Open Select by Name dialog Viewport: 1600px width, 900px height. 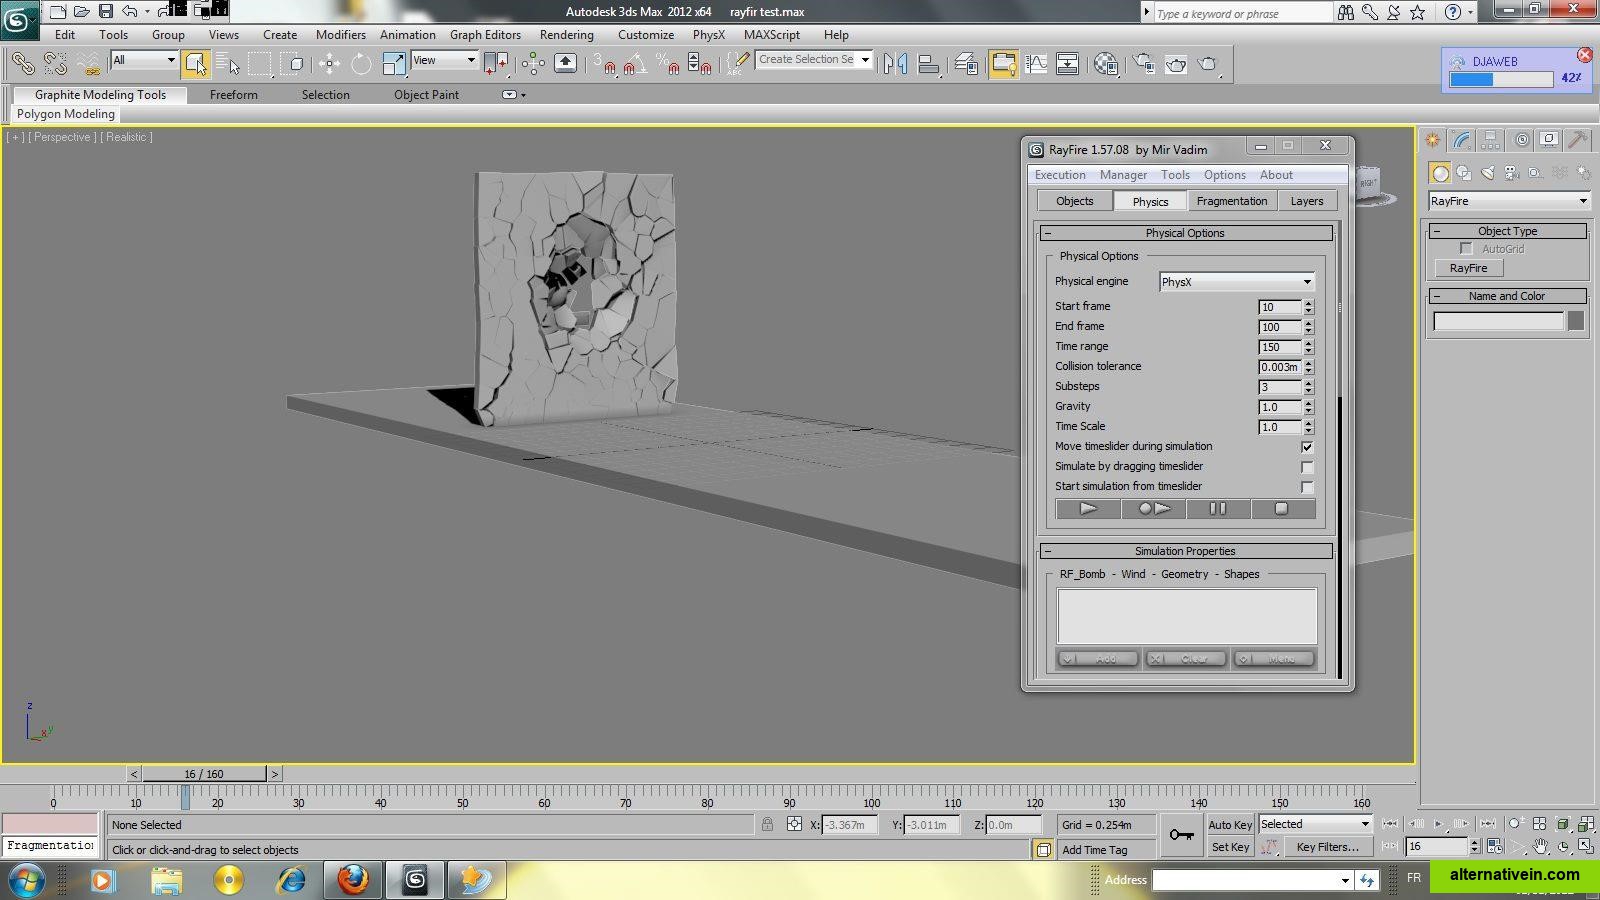pyautogui.click(x=228, y=64)
